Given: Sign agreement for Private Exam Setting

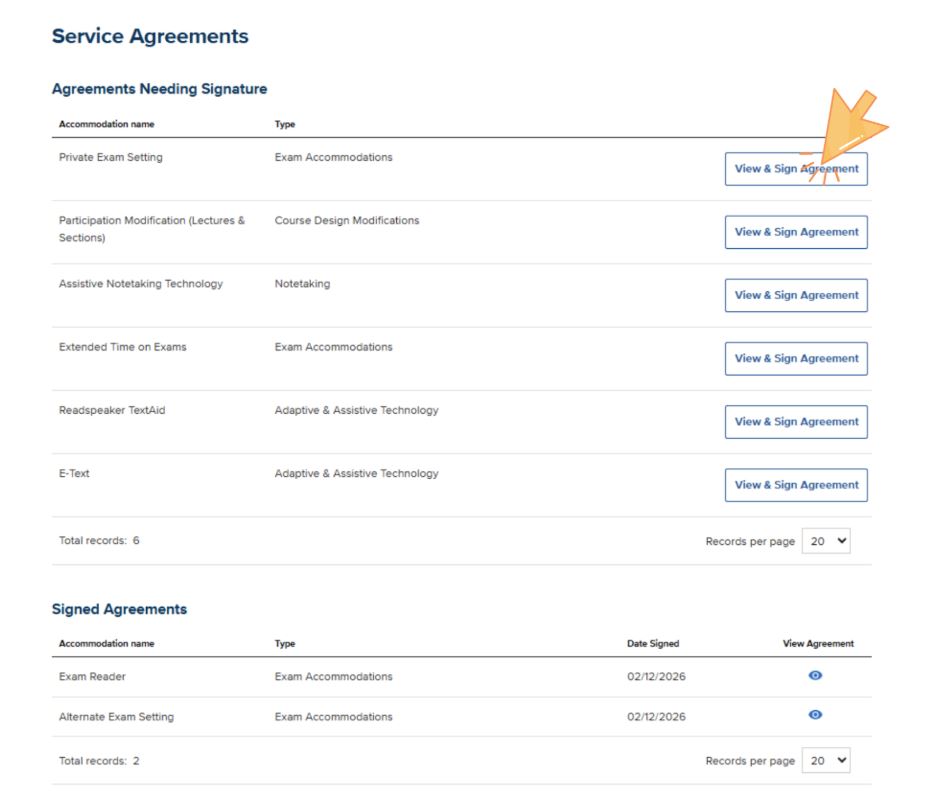Looking at the screenshot, I should (x=796, y=169).
